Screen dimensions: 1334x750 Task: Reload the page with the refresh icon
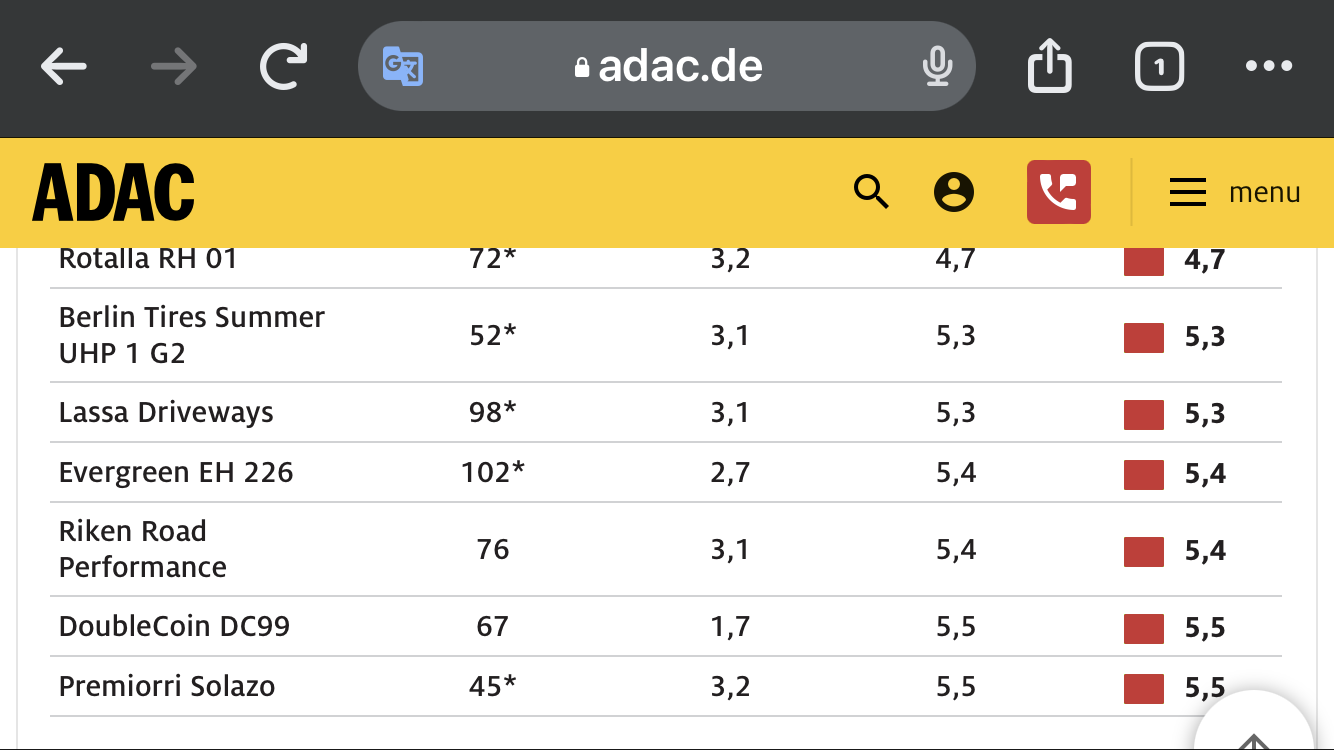pyautogui.click(x=284, y=67)
